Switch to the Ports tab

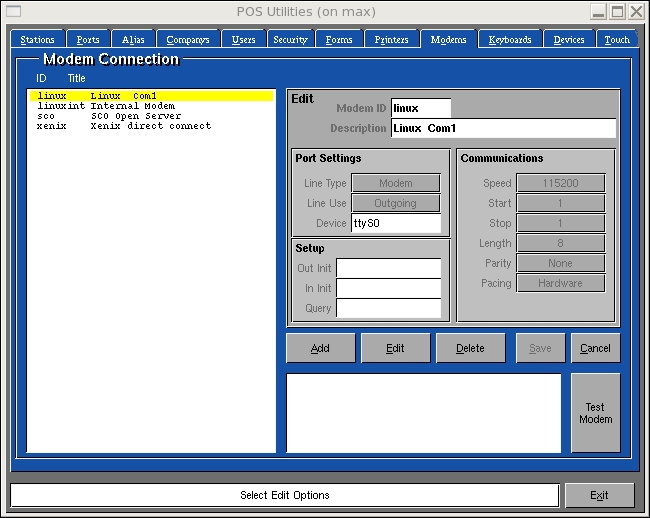(x=88, y=39)
